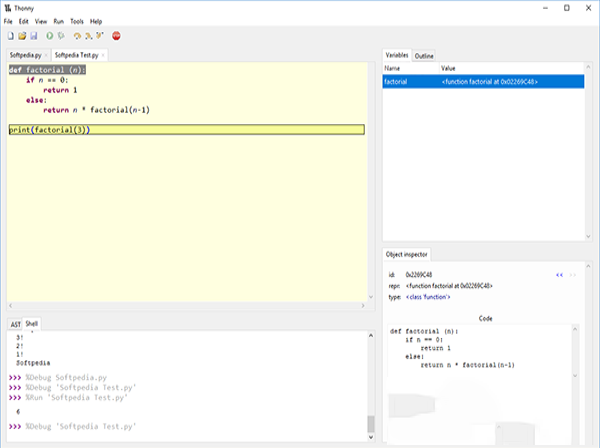Run the current script with green play icon

click(49, 35)
